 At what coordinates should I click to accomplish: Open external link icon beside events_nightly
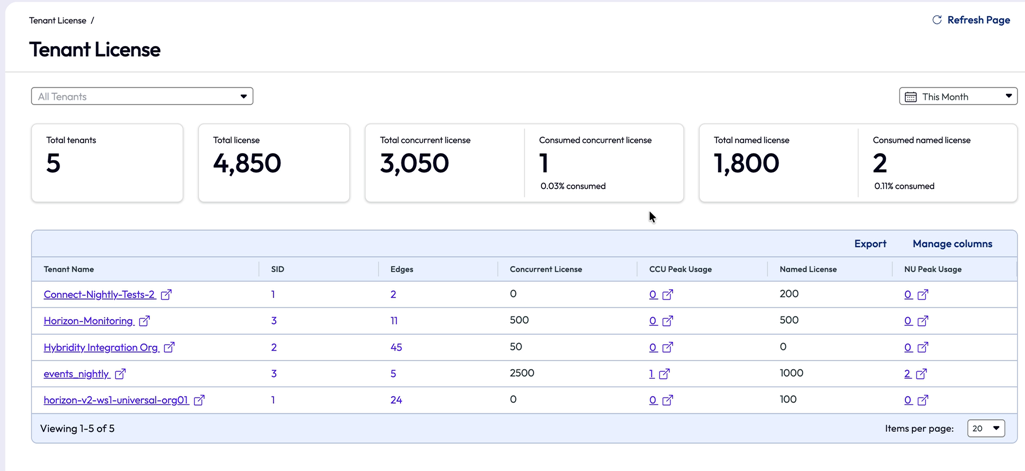click(x=120, y=374)
